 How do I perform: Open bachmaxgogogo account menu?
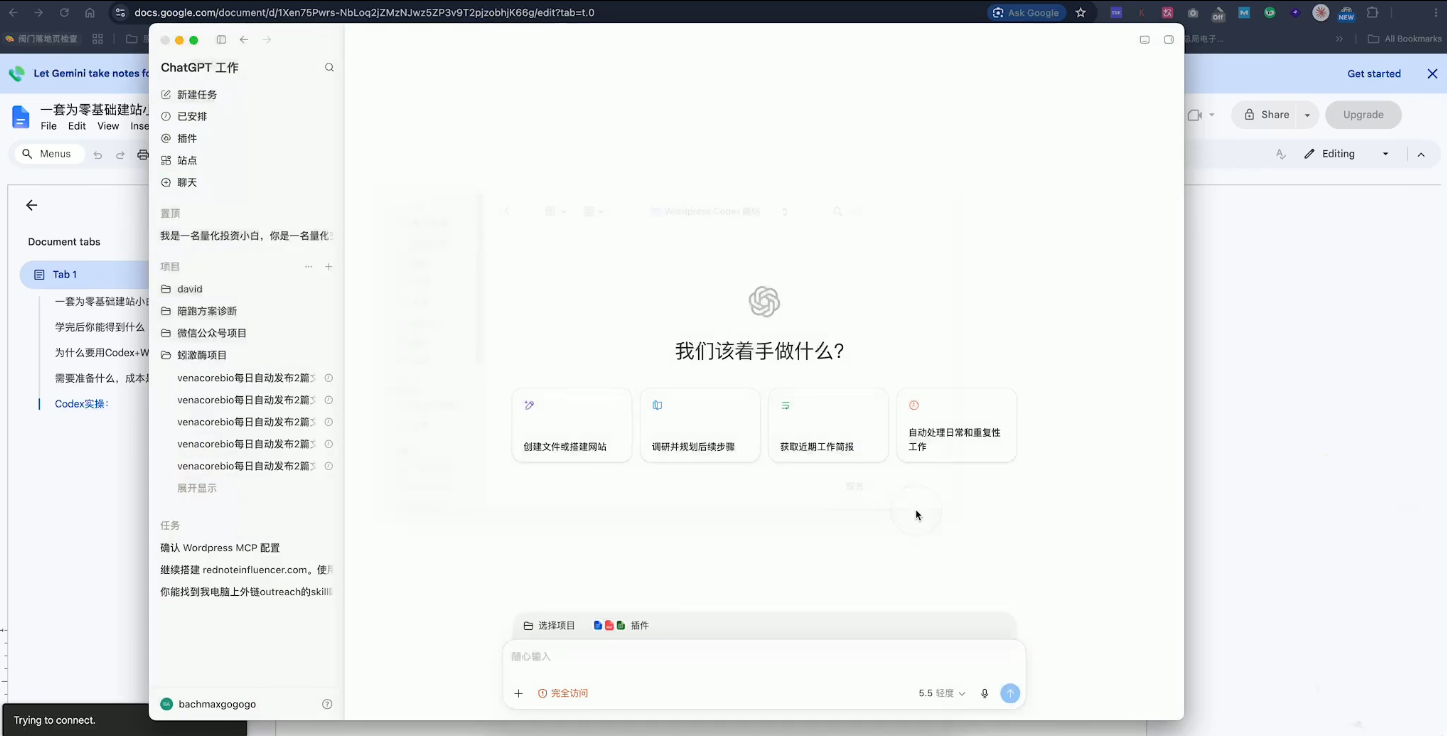[x=208, y=704]
